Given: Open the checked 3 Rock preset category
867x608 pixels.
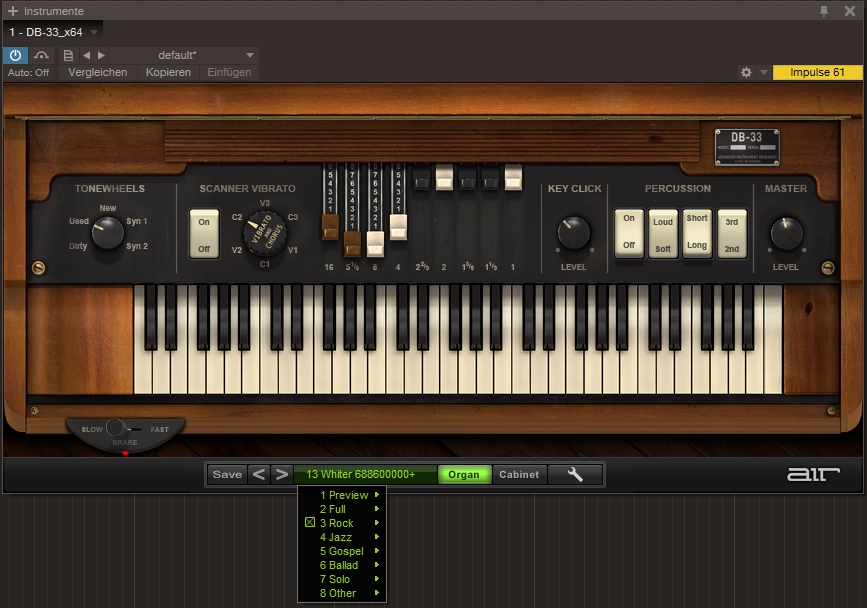Looking at the screenshot, I should click(x=342, y=523).
